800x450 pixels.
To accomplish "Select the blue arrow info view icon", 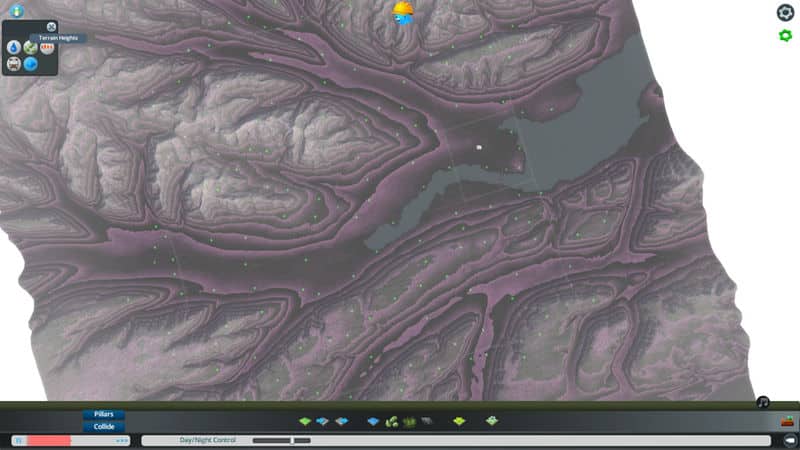I will (31, 64).
